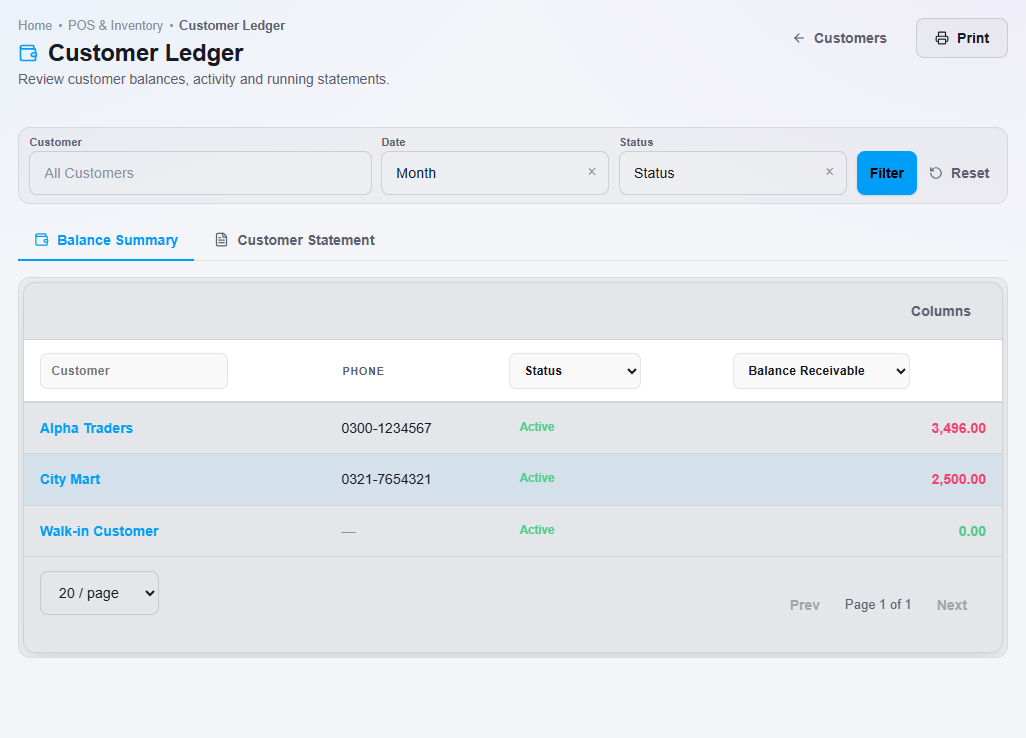The width and height of the screenshot is (1026, 738).
Task: Click Customer Ledger breadcrumb text
Action: point(232,26)
